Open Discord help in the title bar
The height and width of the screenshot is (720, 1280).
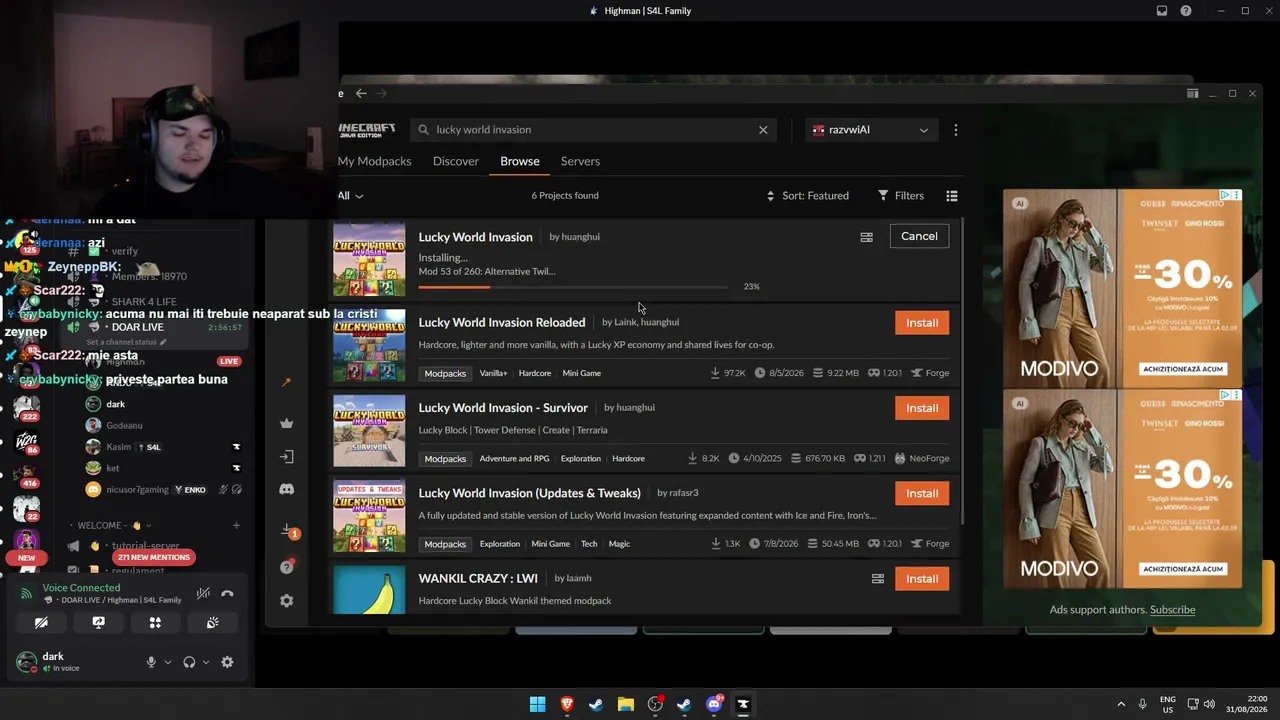click(x=1186, y=11)
